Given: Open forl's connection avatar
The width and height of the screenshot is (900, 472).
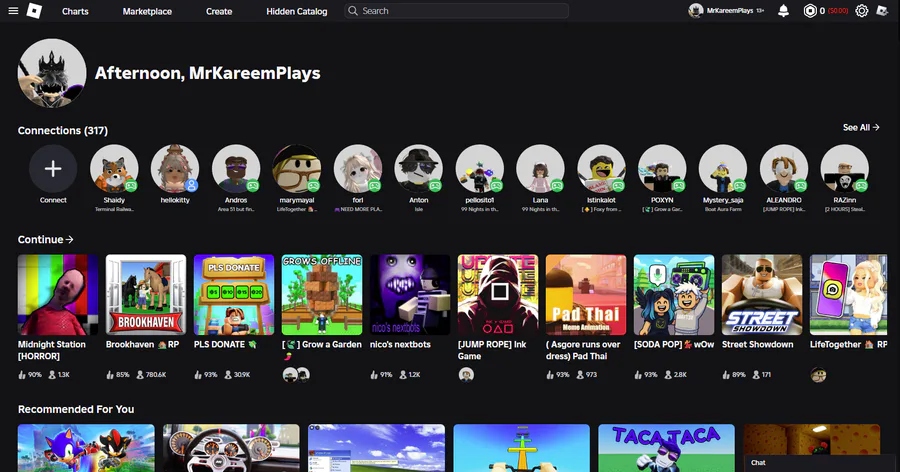Looking at the screenshot, I should click(358, 168).
